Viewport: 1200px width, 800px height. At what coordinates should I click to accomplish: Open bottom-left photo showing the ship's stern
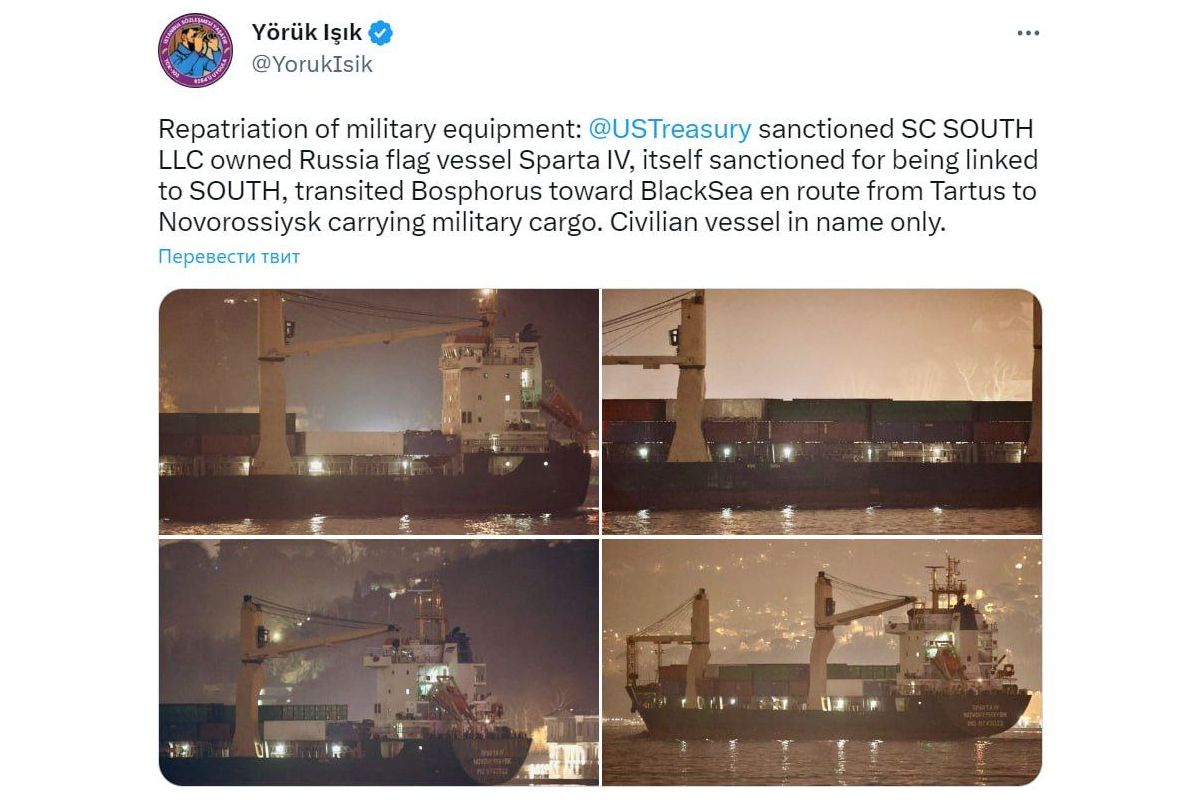tap(379, 662)
